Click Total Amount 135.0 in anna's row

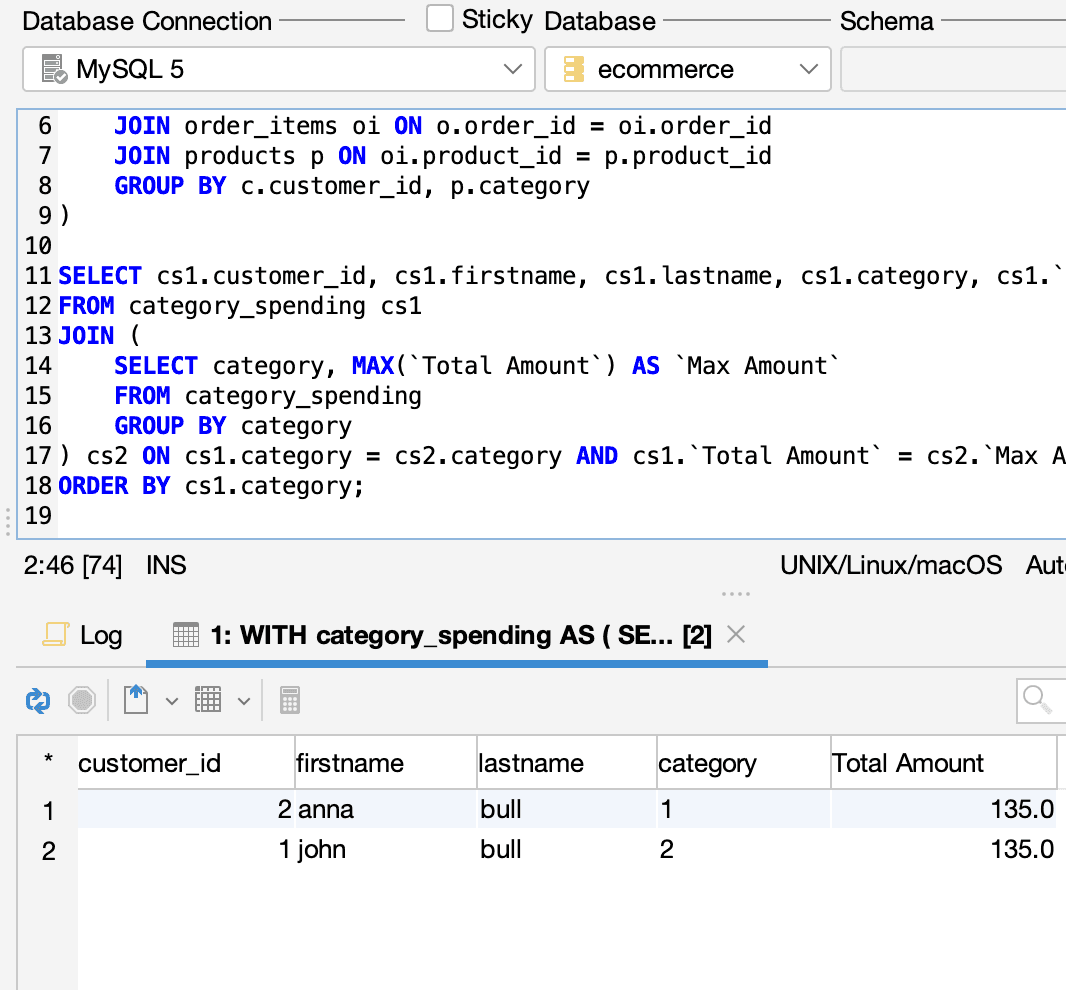point(944,809)
